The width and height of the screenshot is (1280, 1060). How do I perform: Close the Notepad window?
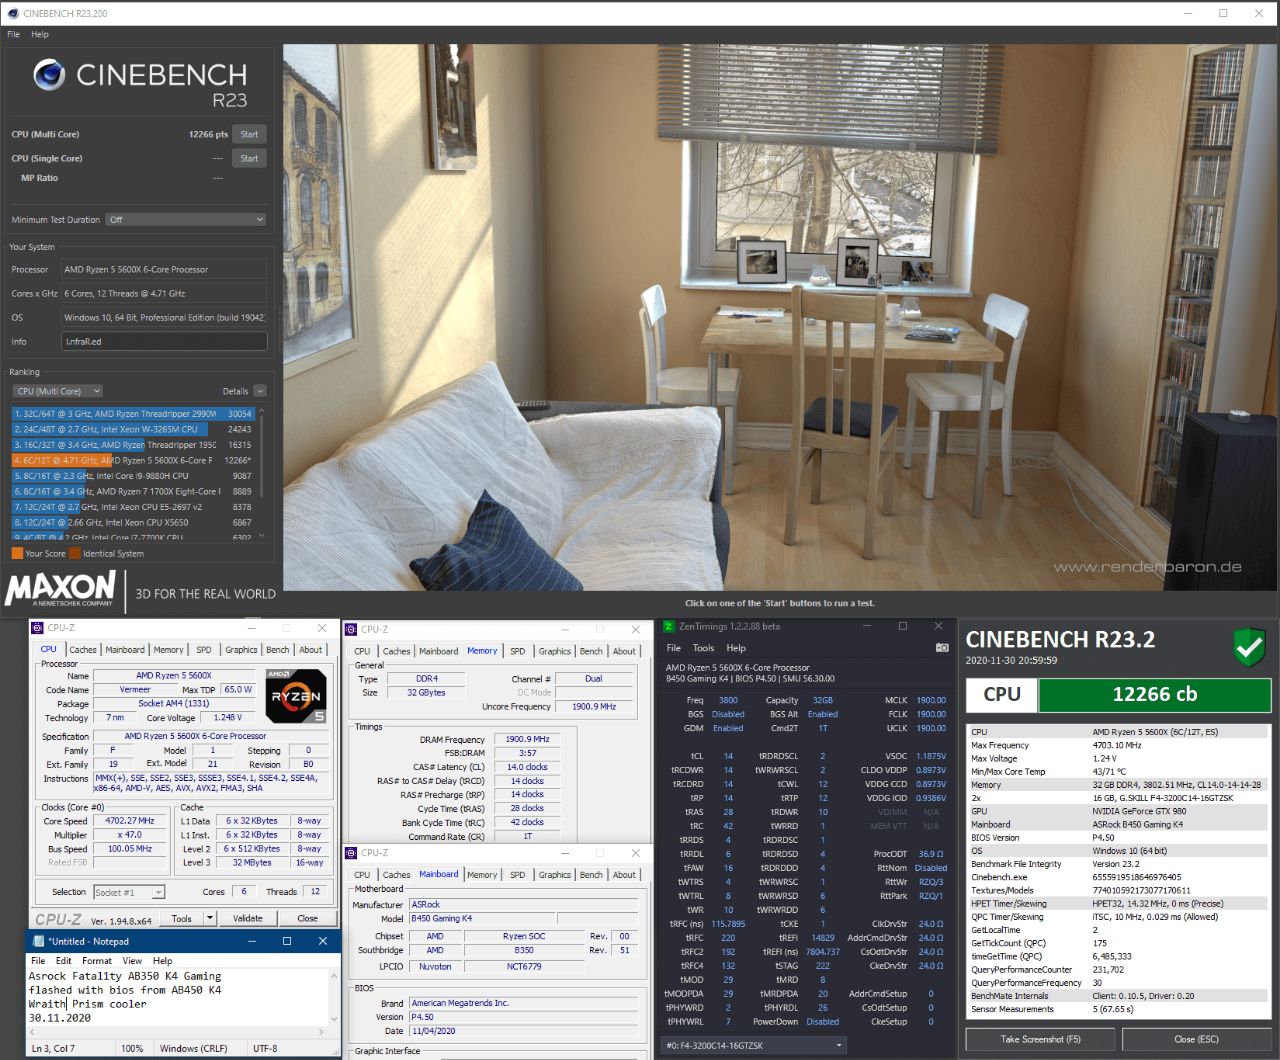(322, 941)
